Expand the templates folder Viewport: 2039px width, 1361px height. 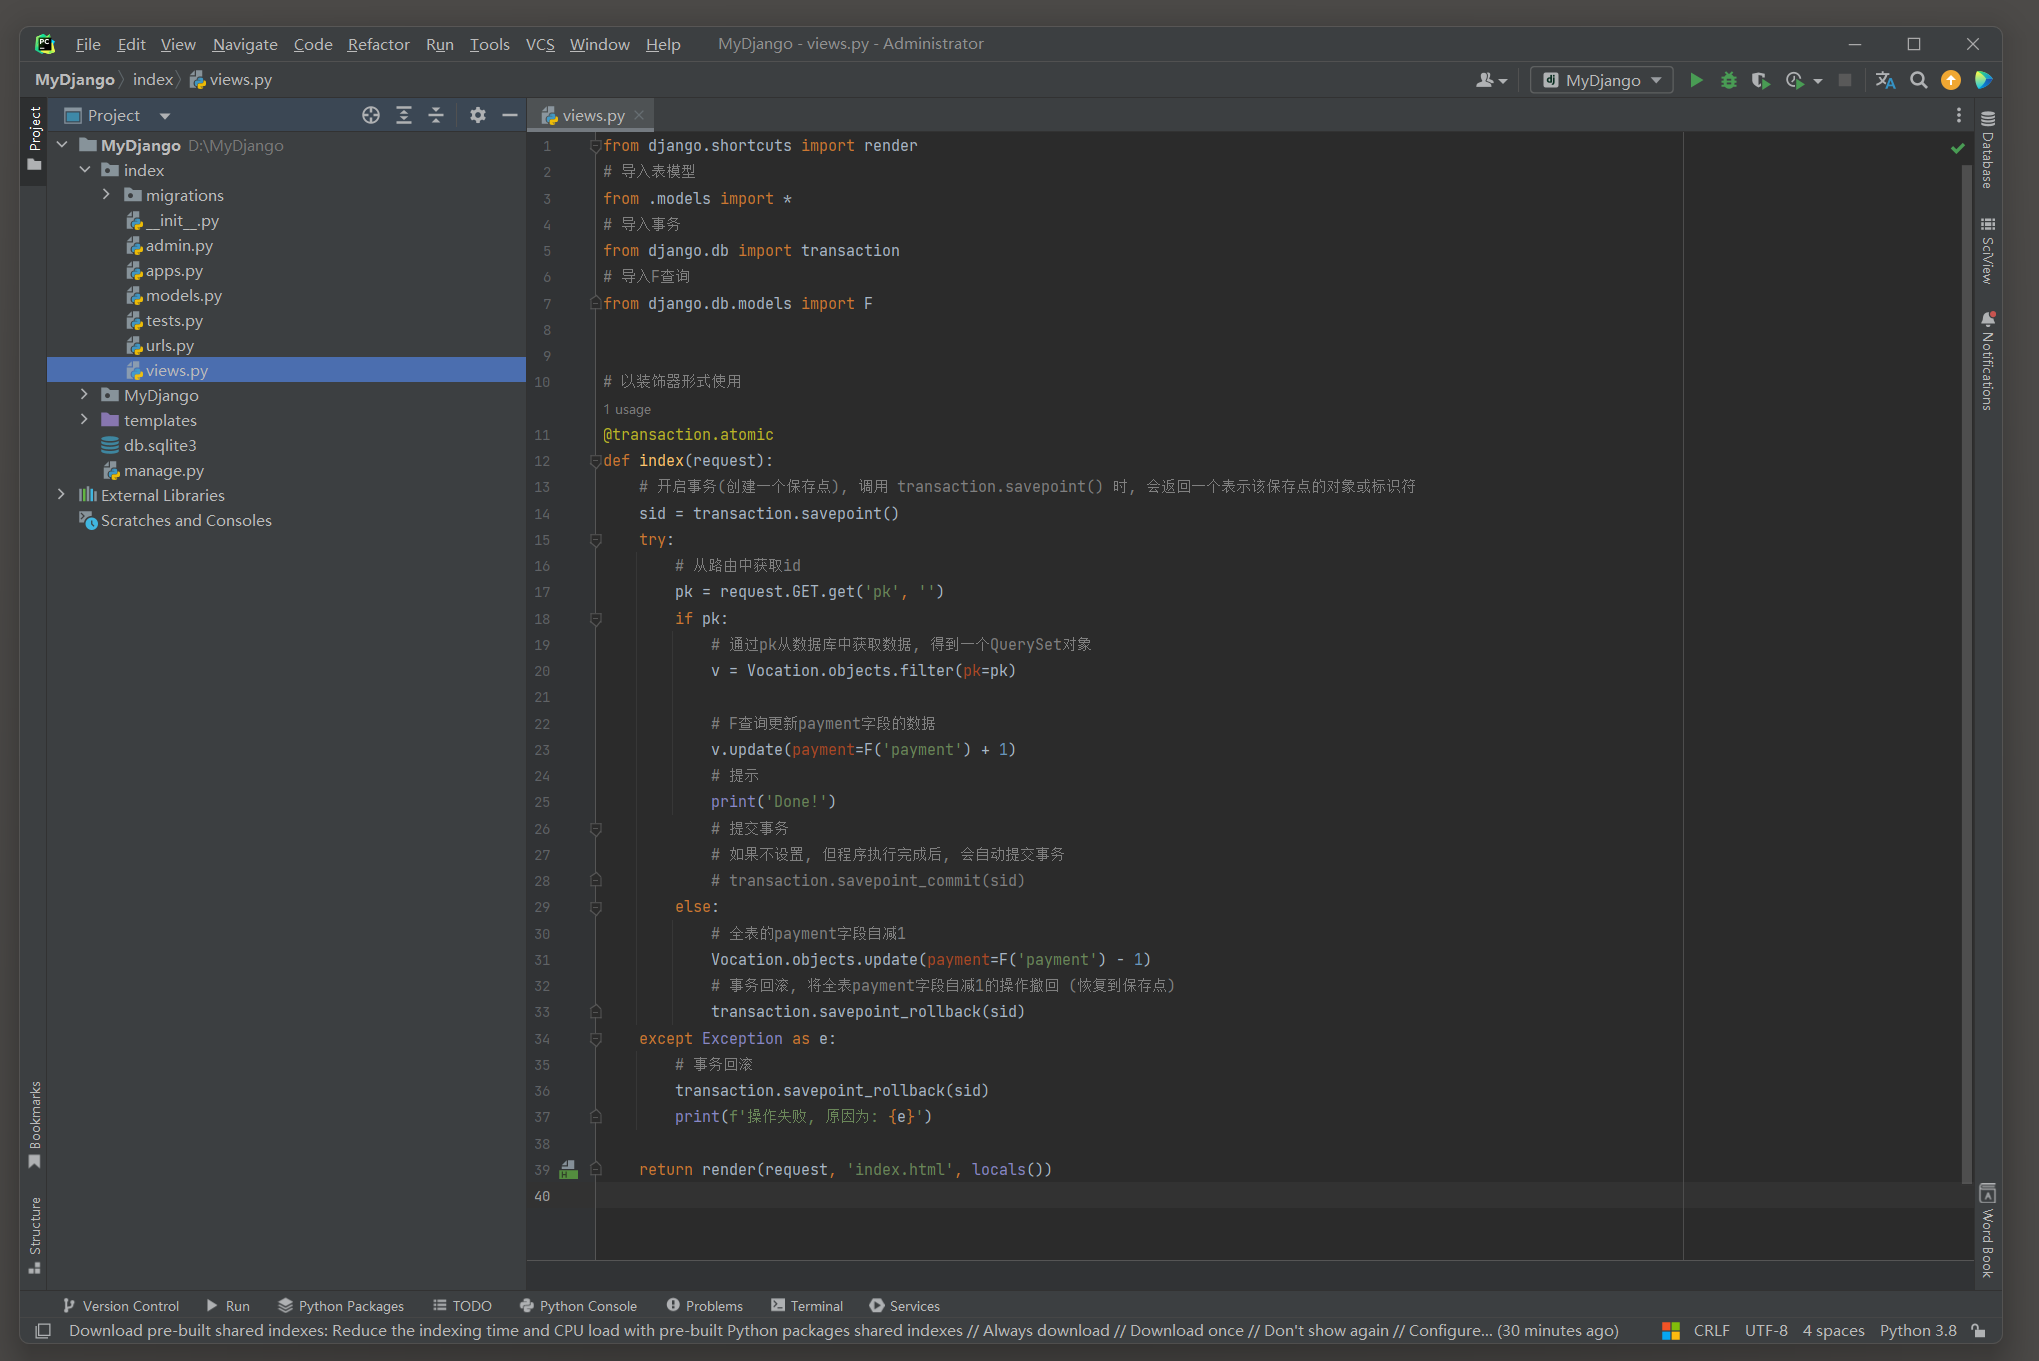(x=85, y=420)
